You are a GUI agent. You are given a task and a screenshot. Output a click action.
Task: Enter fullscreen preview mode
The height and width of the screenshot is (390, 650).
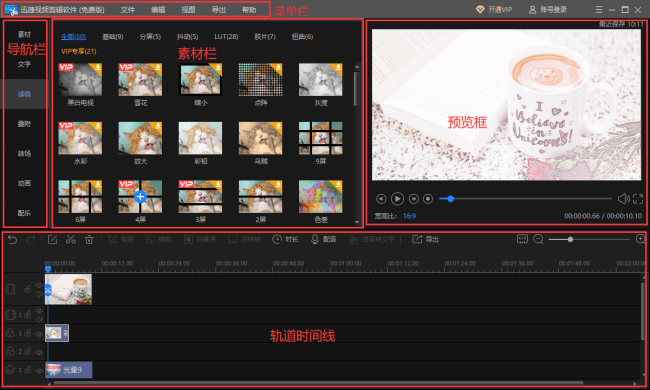click(x=638, y=199)
